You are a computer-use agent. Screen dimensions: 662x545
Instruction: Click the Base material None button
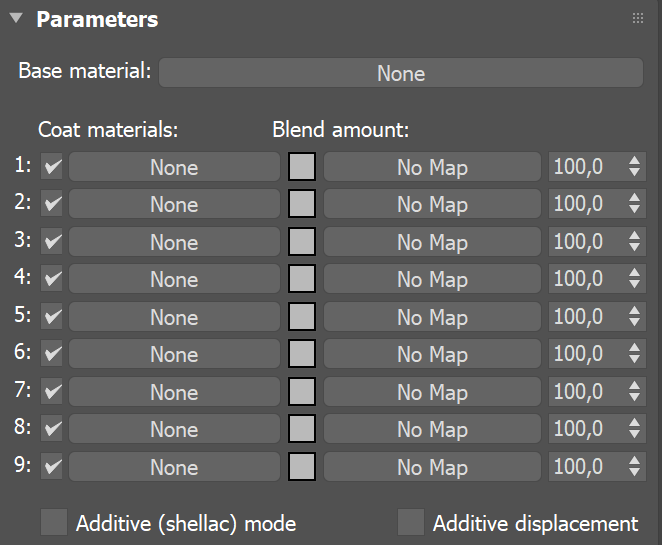tap(400, 73)
